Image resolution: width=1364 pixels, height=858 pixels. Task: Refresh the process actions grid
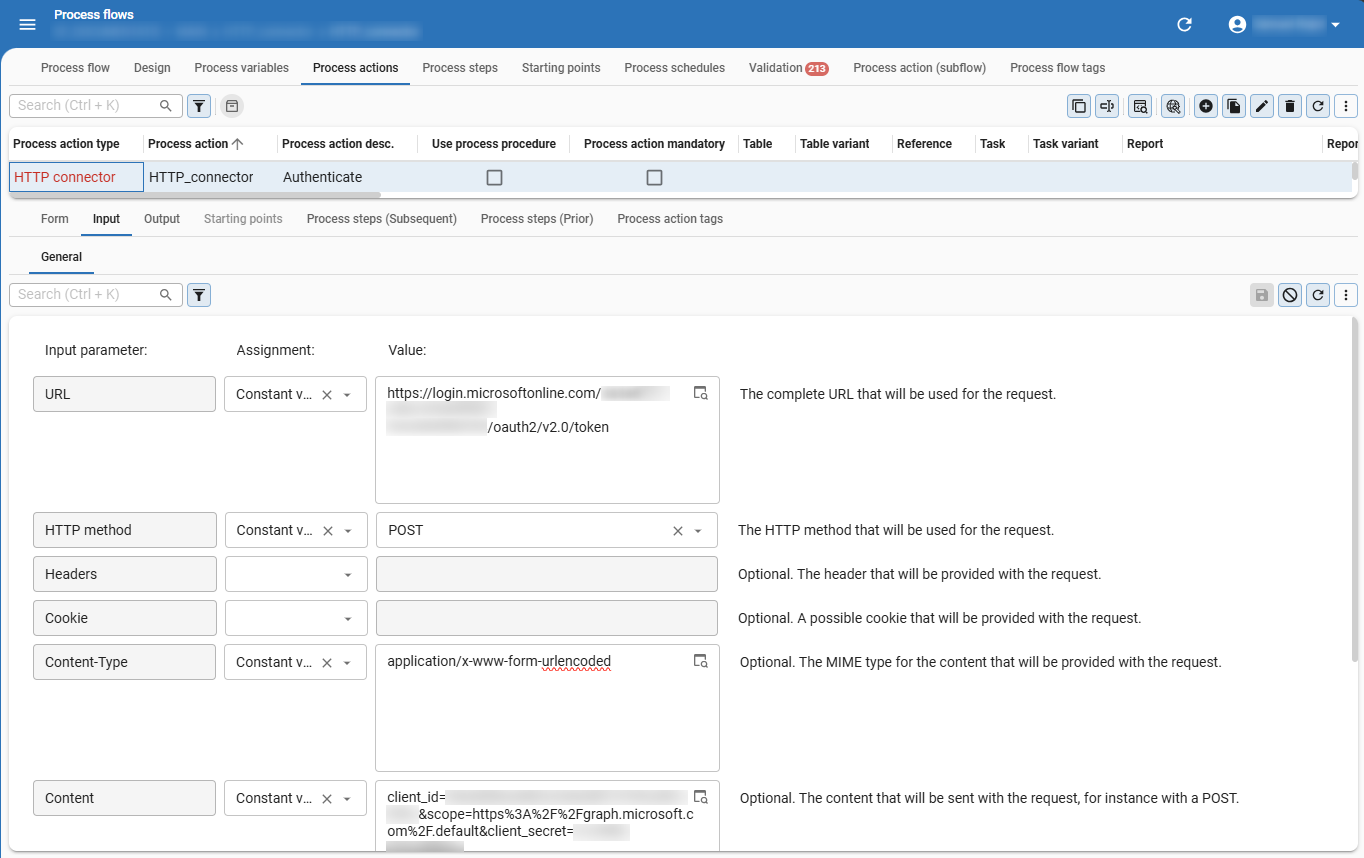(1318, 106)
